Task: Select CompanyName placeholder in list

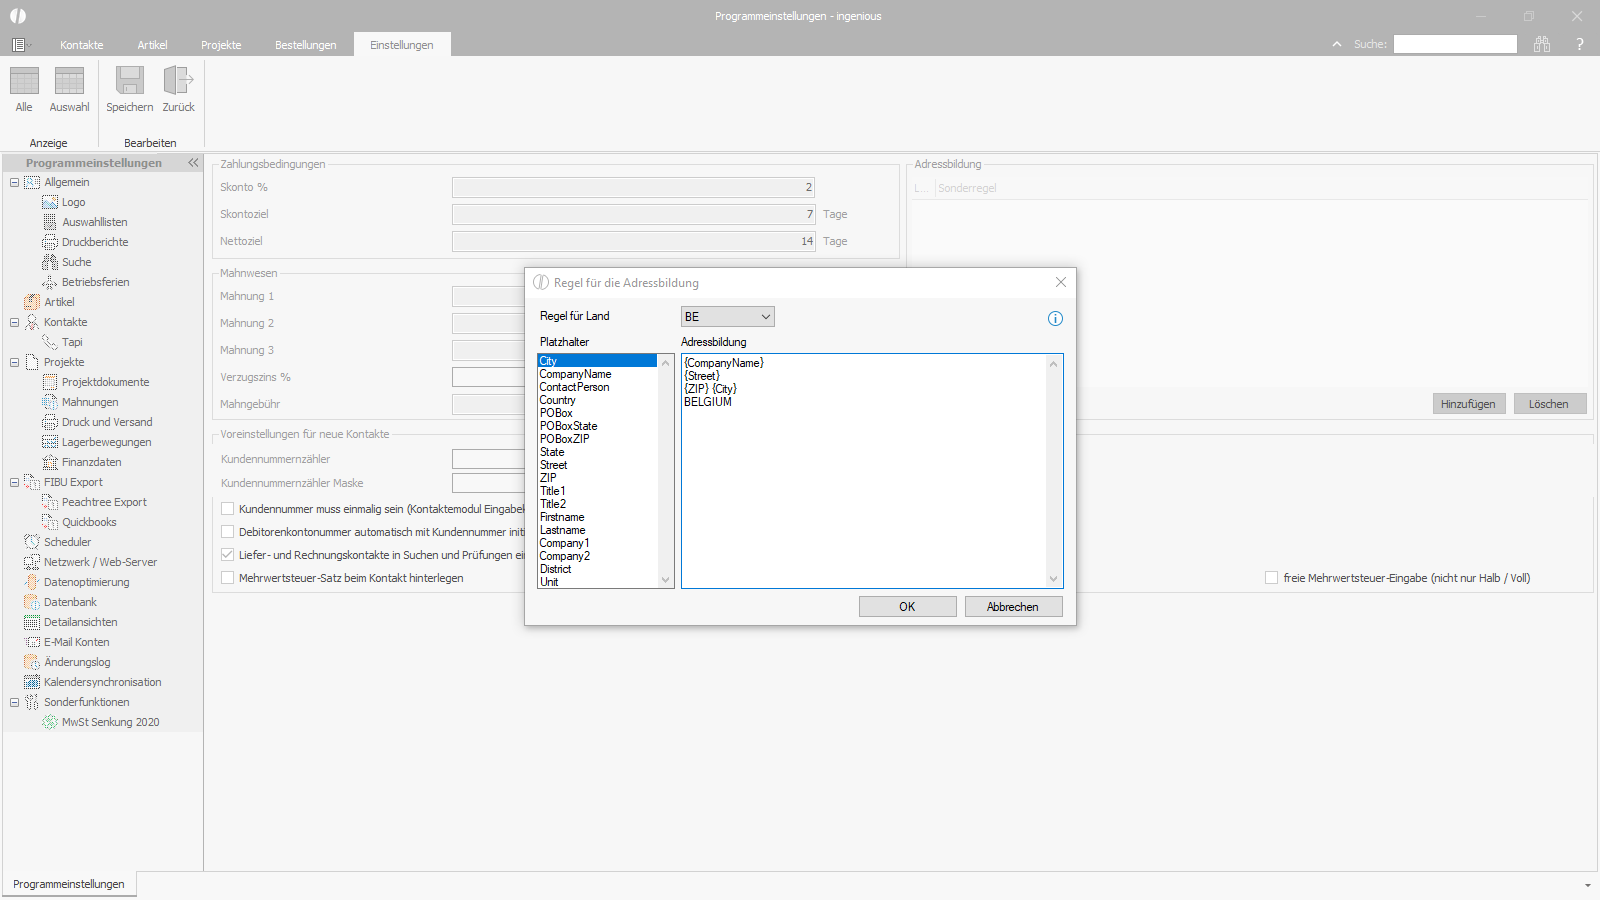Action: tap(597, 374)
